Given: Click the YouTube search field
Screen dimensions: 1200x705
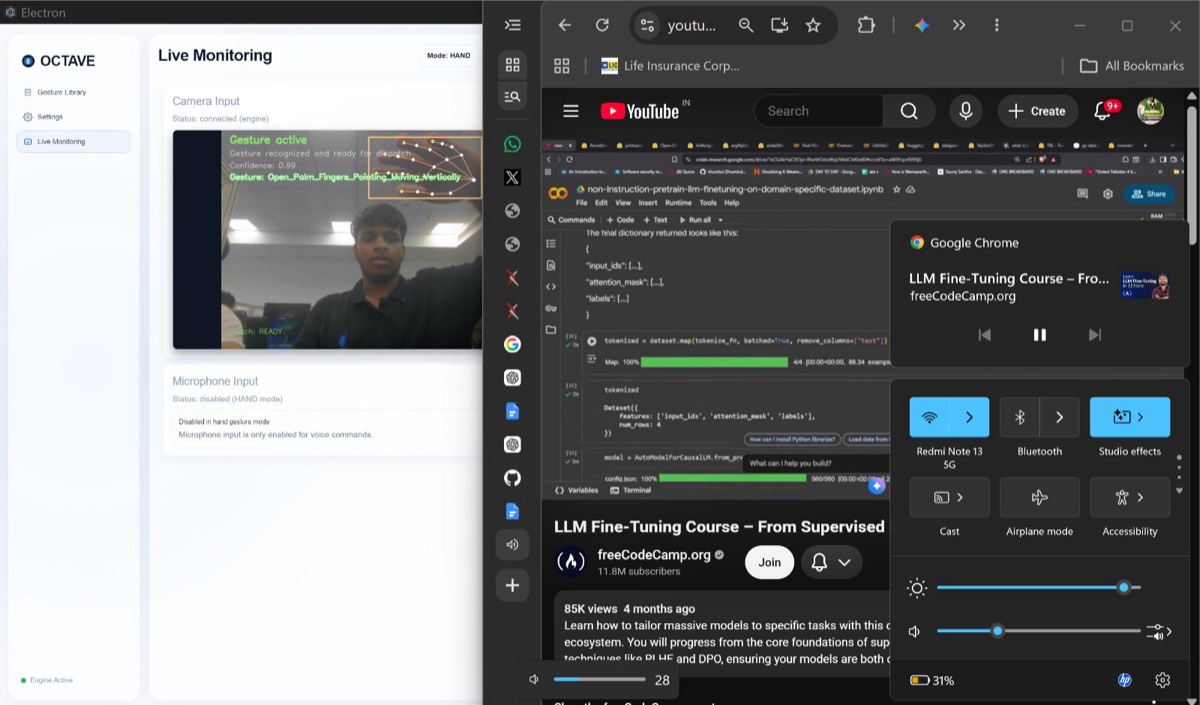Looking at the screenshot, I should (x=818, y=111).
